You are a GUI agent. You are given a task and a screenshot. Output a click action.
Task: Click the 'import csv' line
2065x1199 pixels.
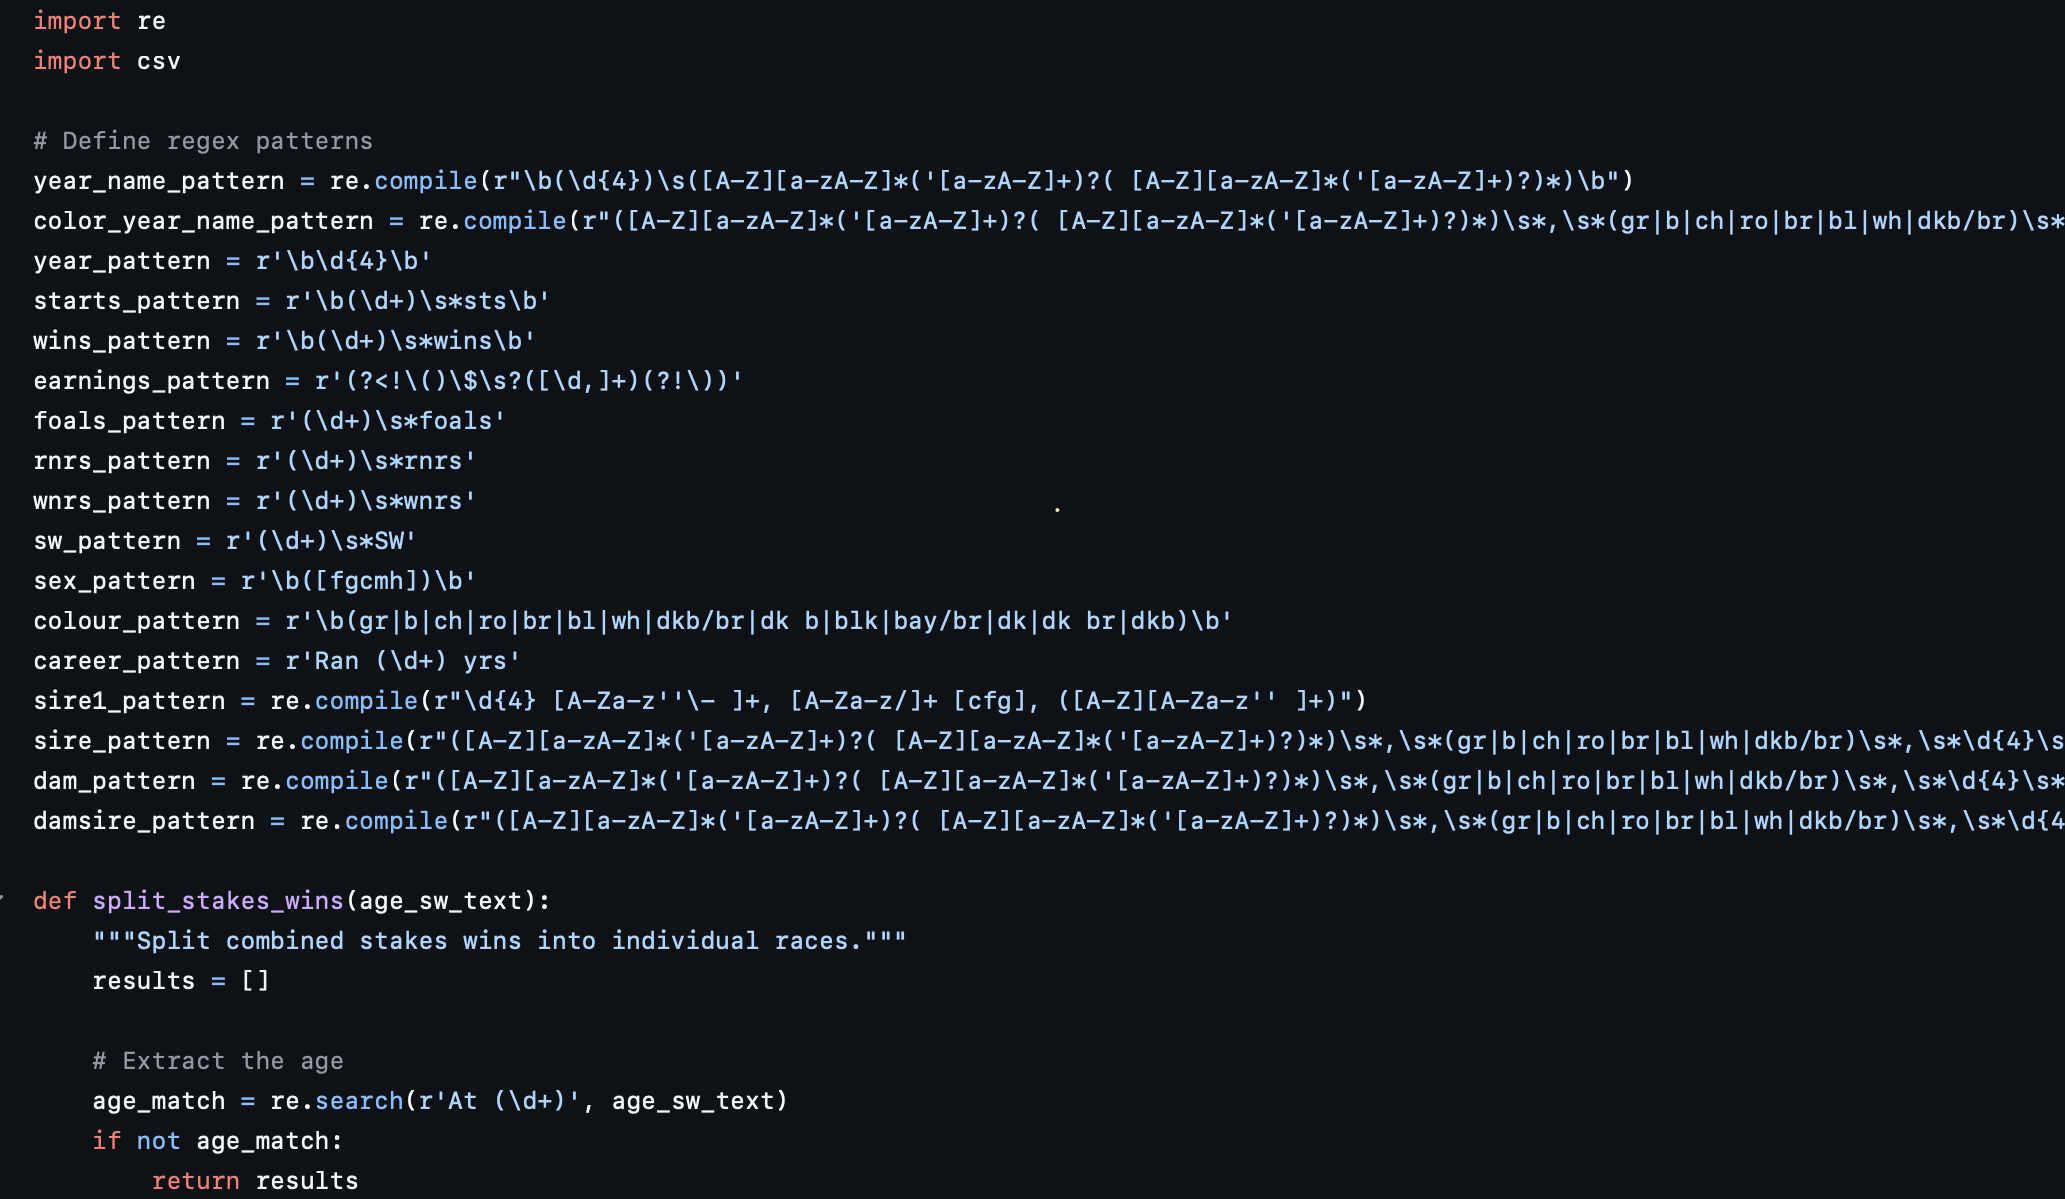click(x=107, y=61)
